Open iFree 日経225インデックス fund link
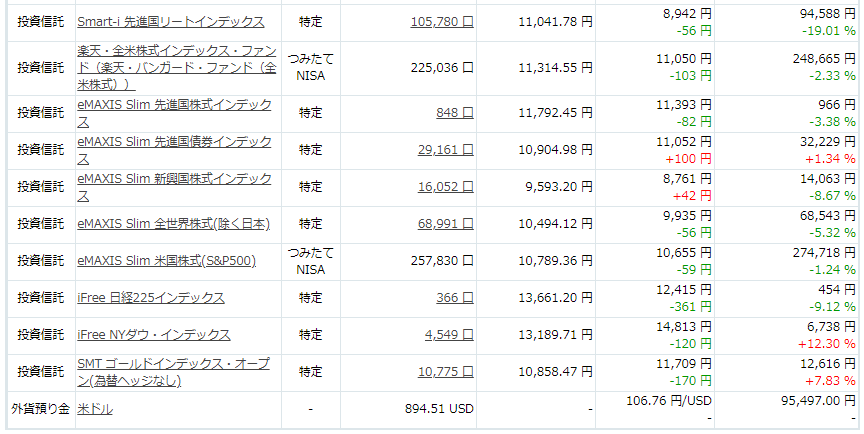 [151, 298]
